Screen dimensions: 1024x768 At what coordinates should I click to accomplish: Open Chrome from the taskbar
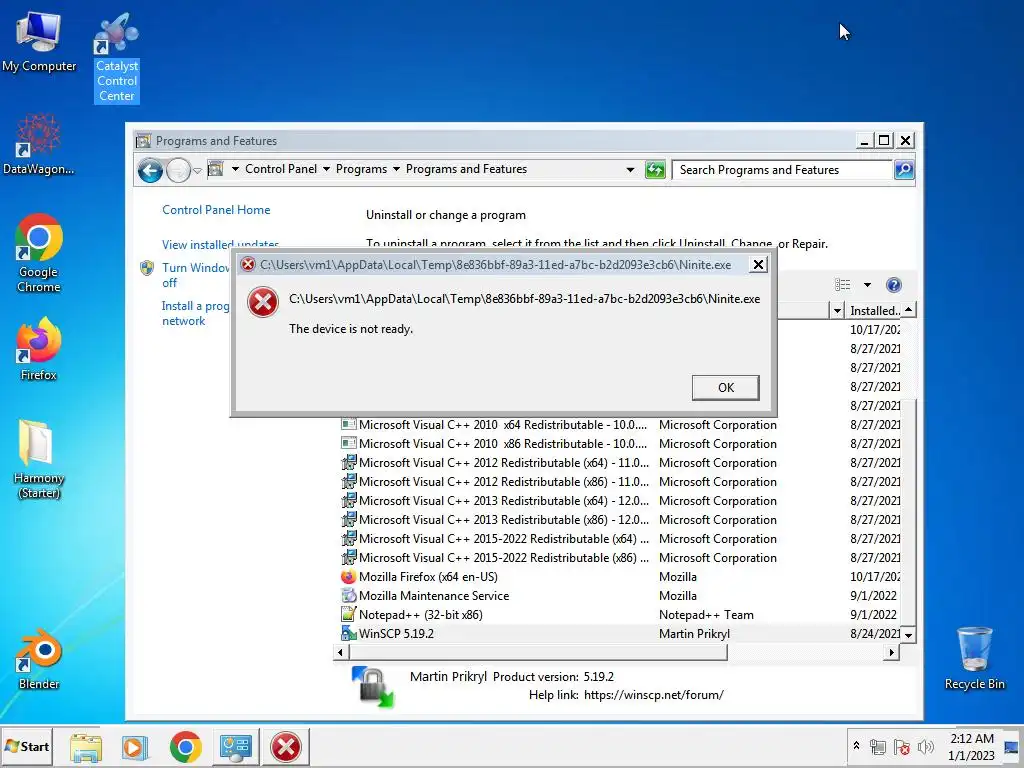pyautogui.click(x=185, y=747)
